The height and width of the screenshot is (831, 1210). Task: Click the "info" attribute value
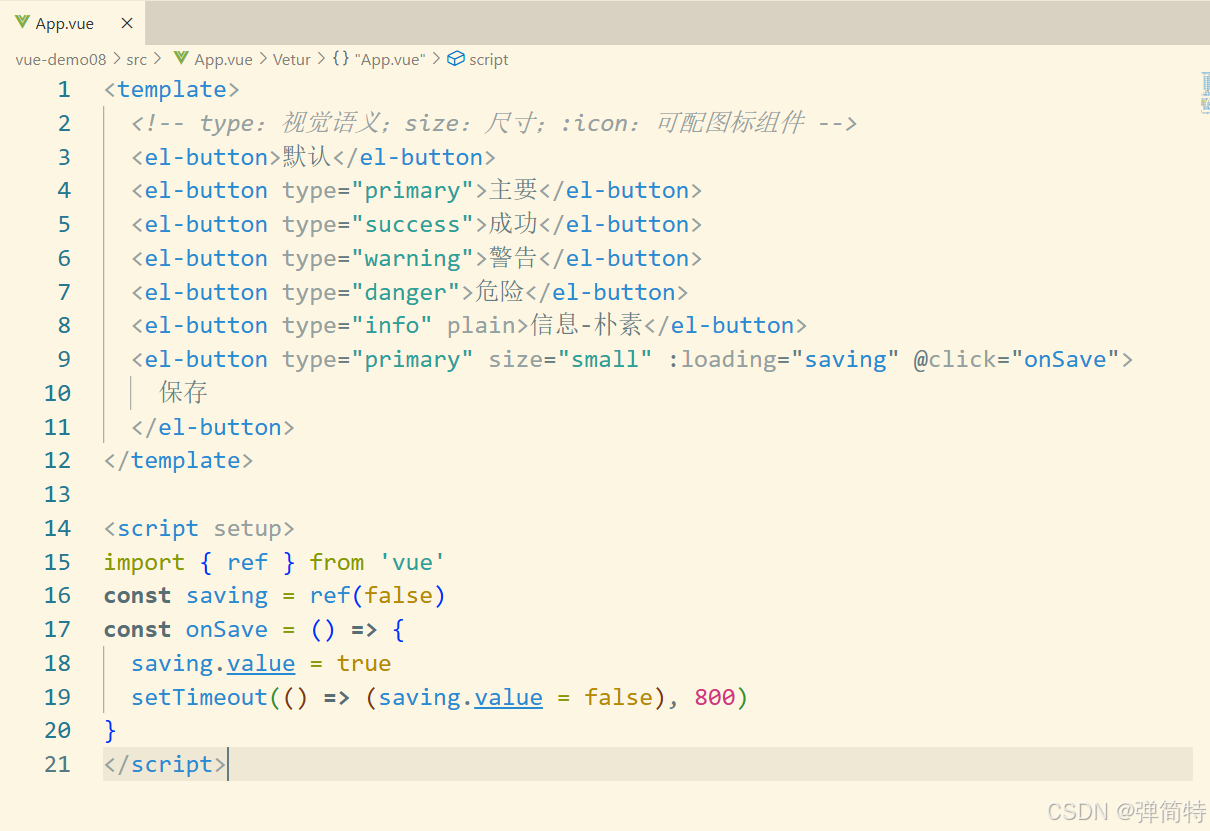click(x=392, y=326)
